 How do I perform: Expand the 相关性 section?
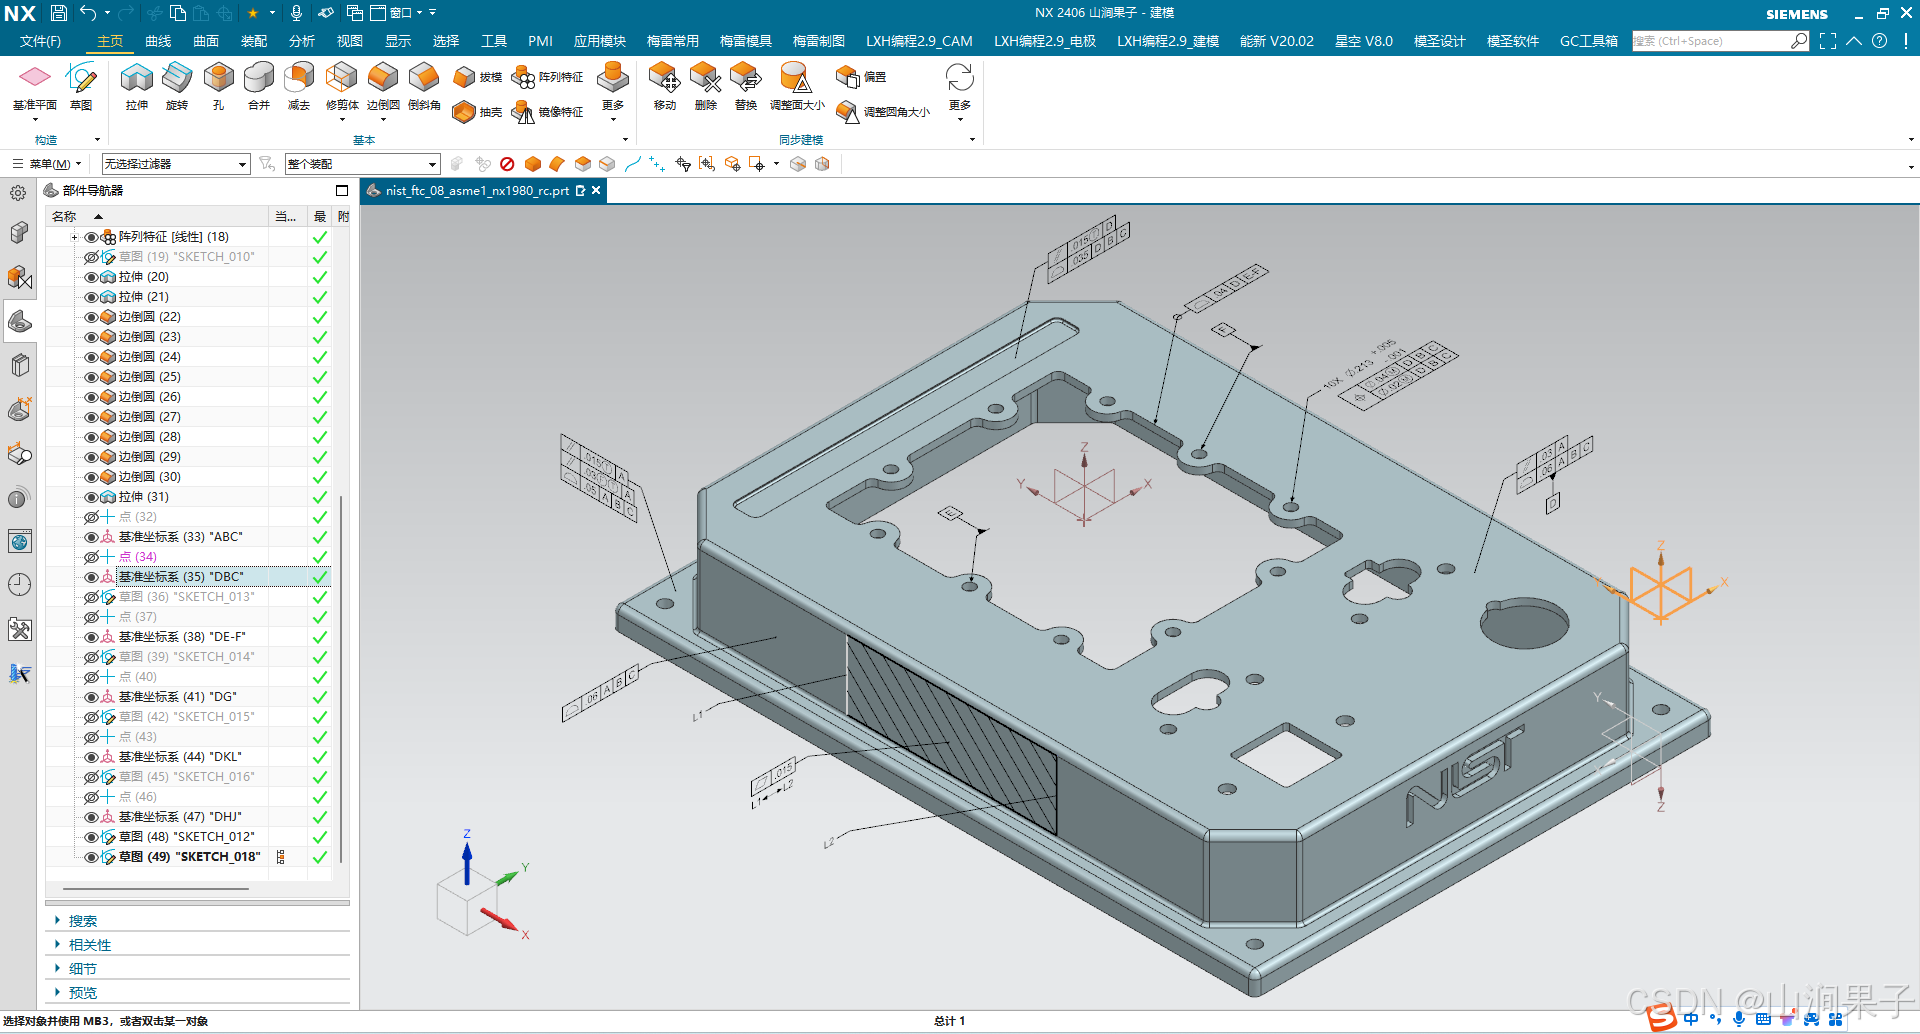click(58, 944)
